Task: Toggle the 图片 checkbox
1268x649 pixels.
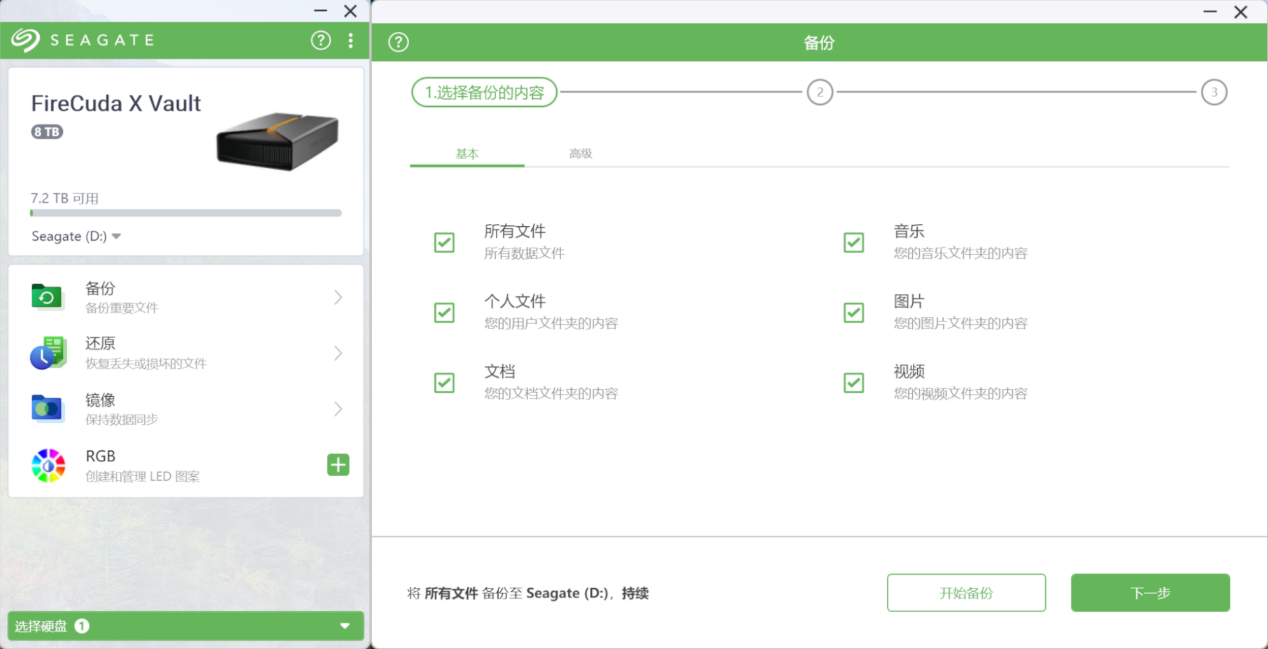Action: click(853, 312)
